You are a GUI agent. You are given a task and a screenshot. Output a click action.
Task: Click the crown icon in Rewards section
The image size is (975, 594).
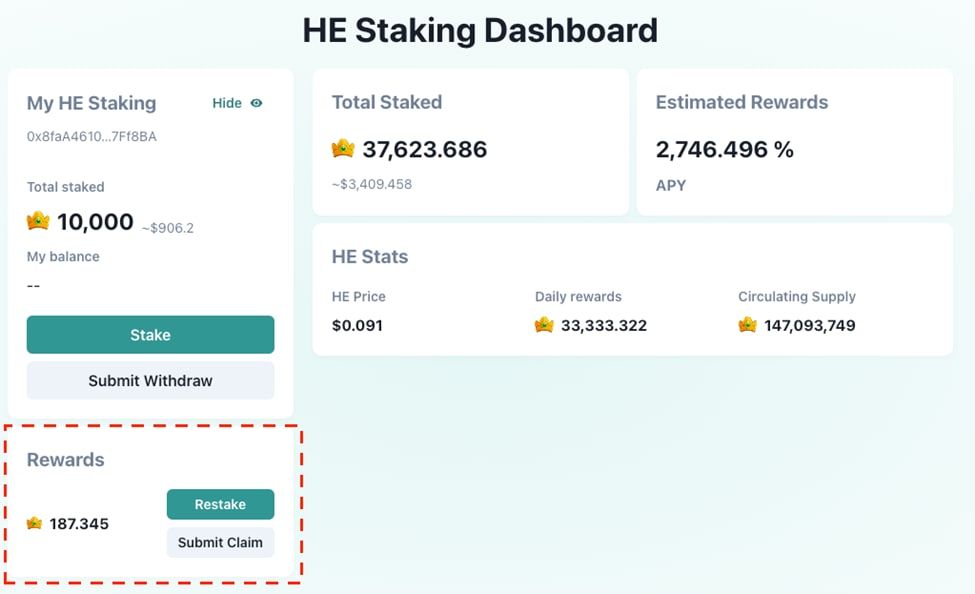coord(35,523)
